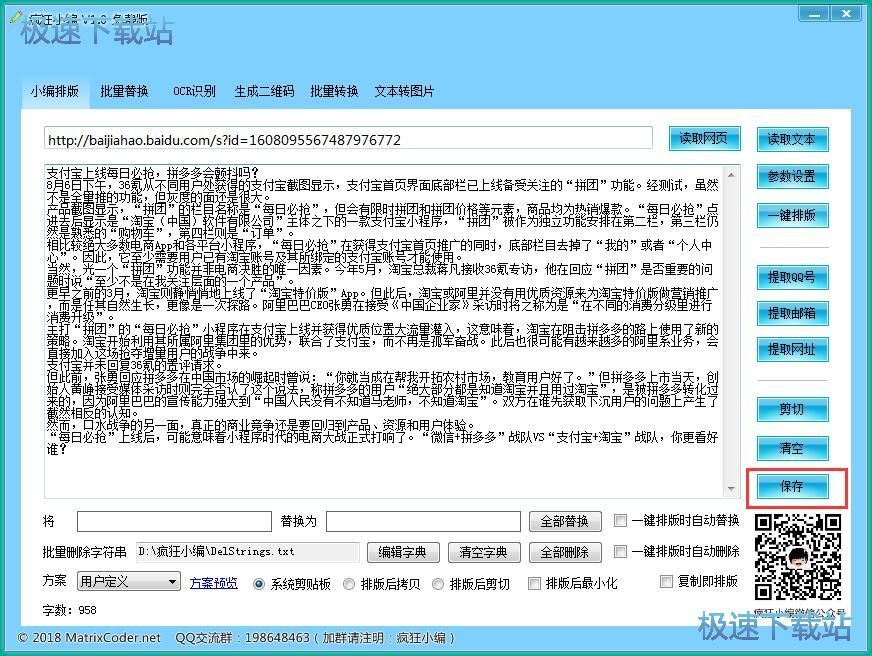Click 提取网址 button
Viewport: 872px width, 656px height.
[792, 350]
